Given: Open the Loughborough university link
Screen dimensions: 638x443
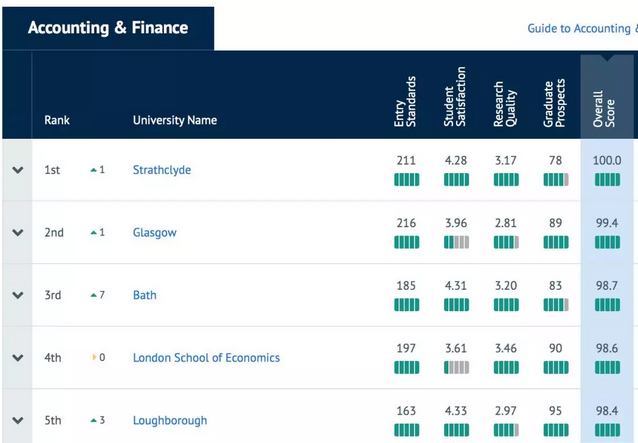Looking at the screenshot, I should (x=169, y=420).
